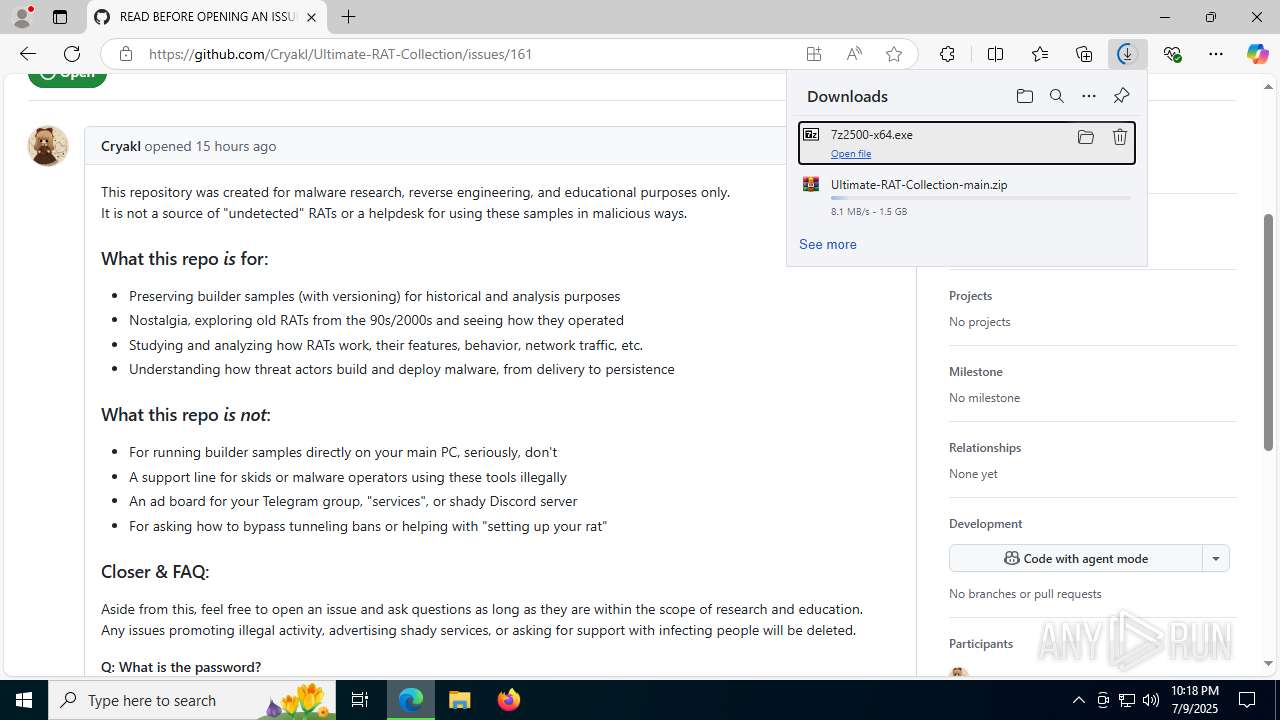
Task: Expand Code with agent mode dropdown arrow
Action: tap(1216, 558)
